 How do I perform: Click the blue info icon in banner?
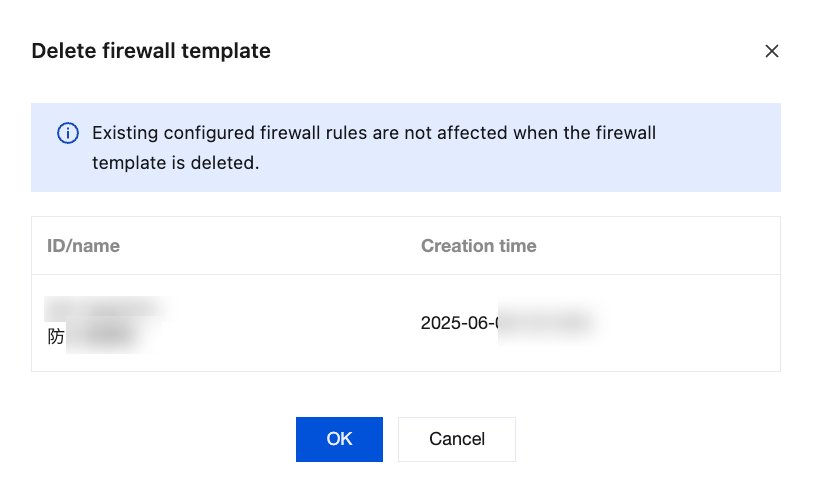click(67, 133)
